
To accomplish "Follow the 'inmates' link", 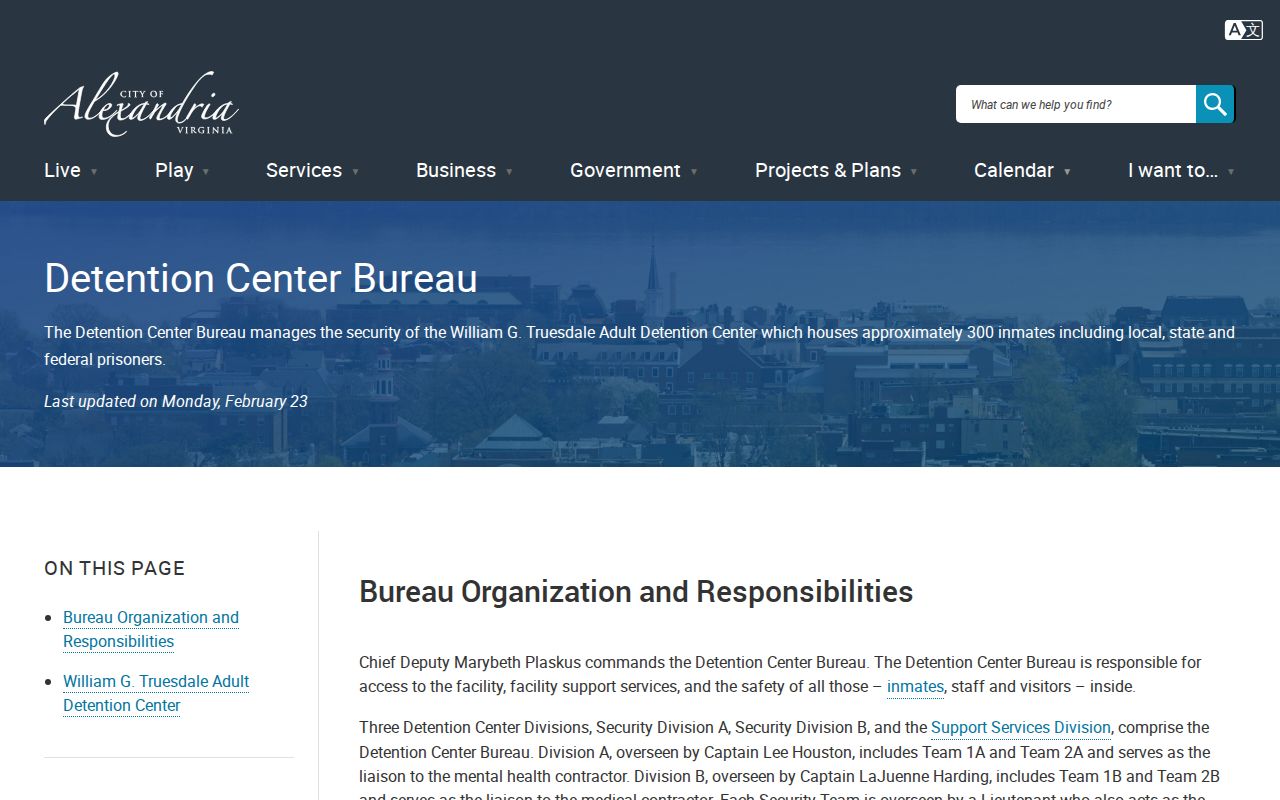I will pyautogui.click(x=915, y=686).
